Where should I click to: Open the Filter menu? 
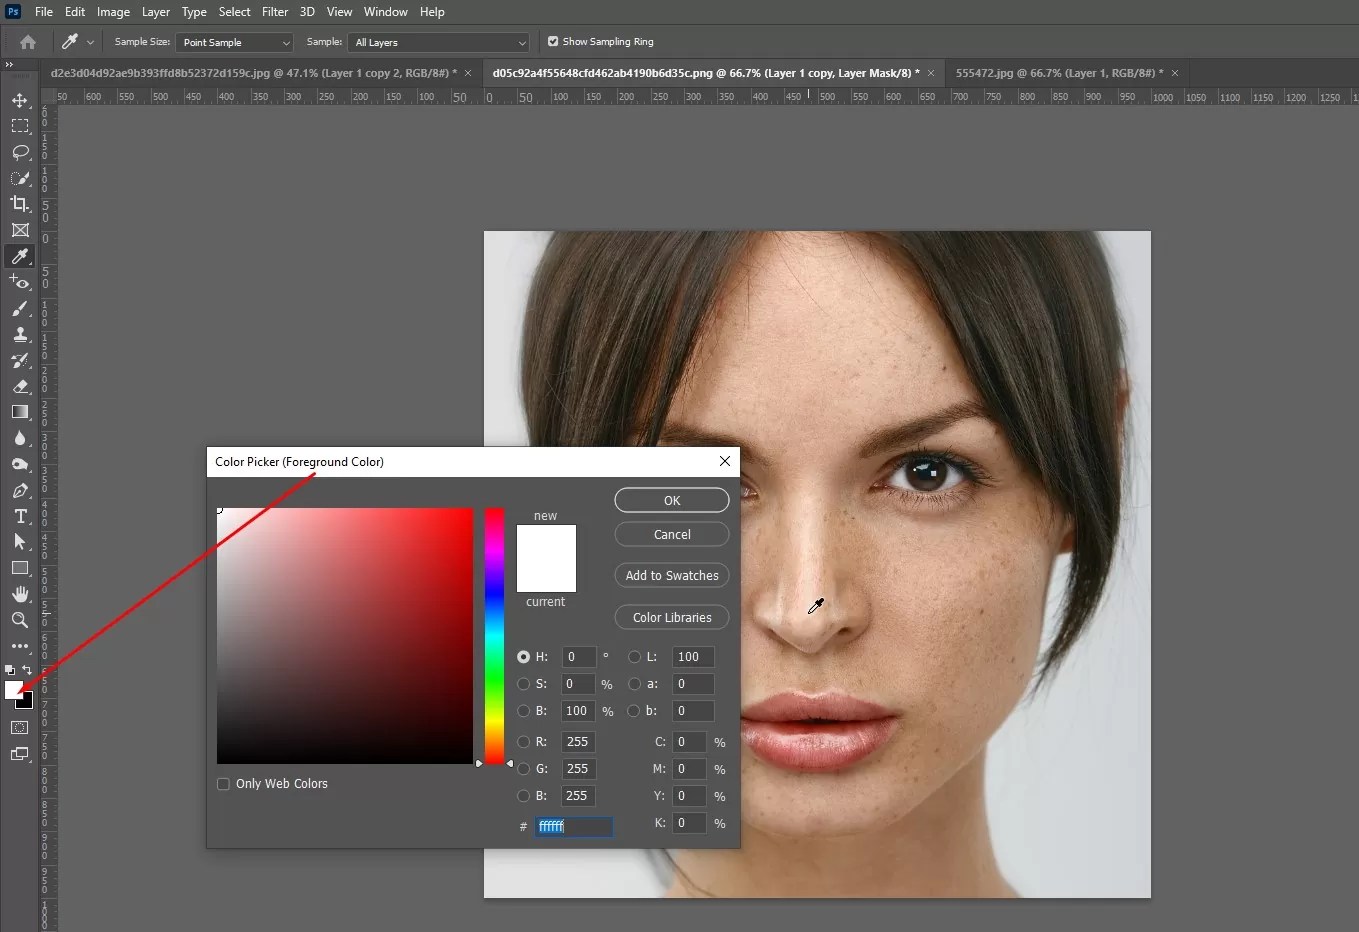275,11
